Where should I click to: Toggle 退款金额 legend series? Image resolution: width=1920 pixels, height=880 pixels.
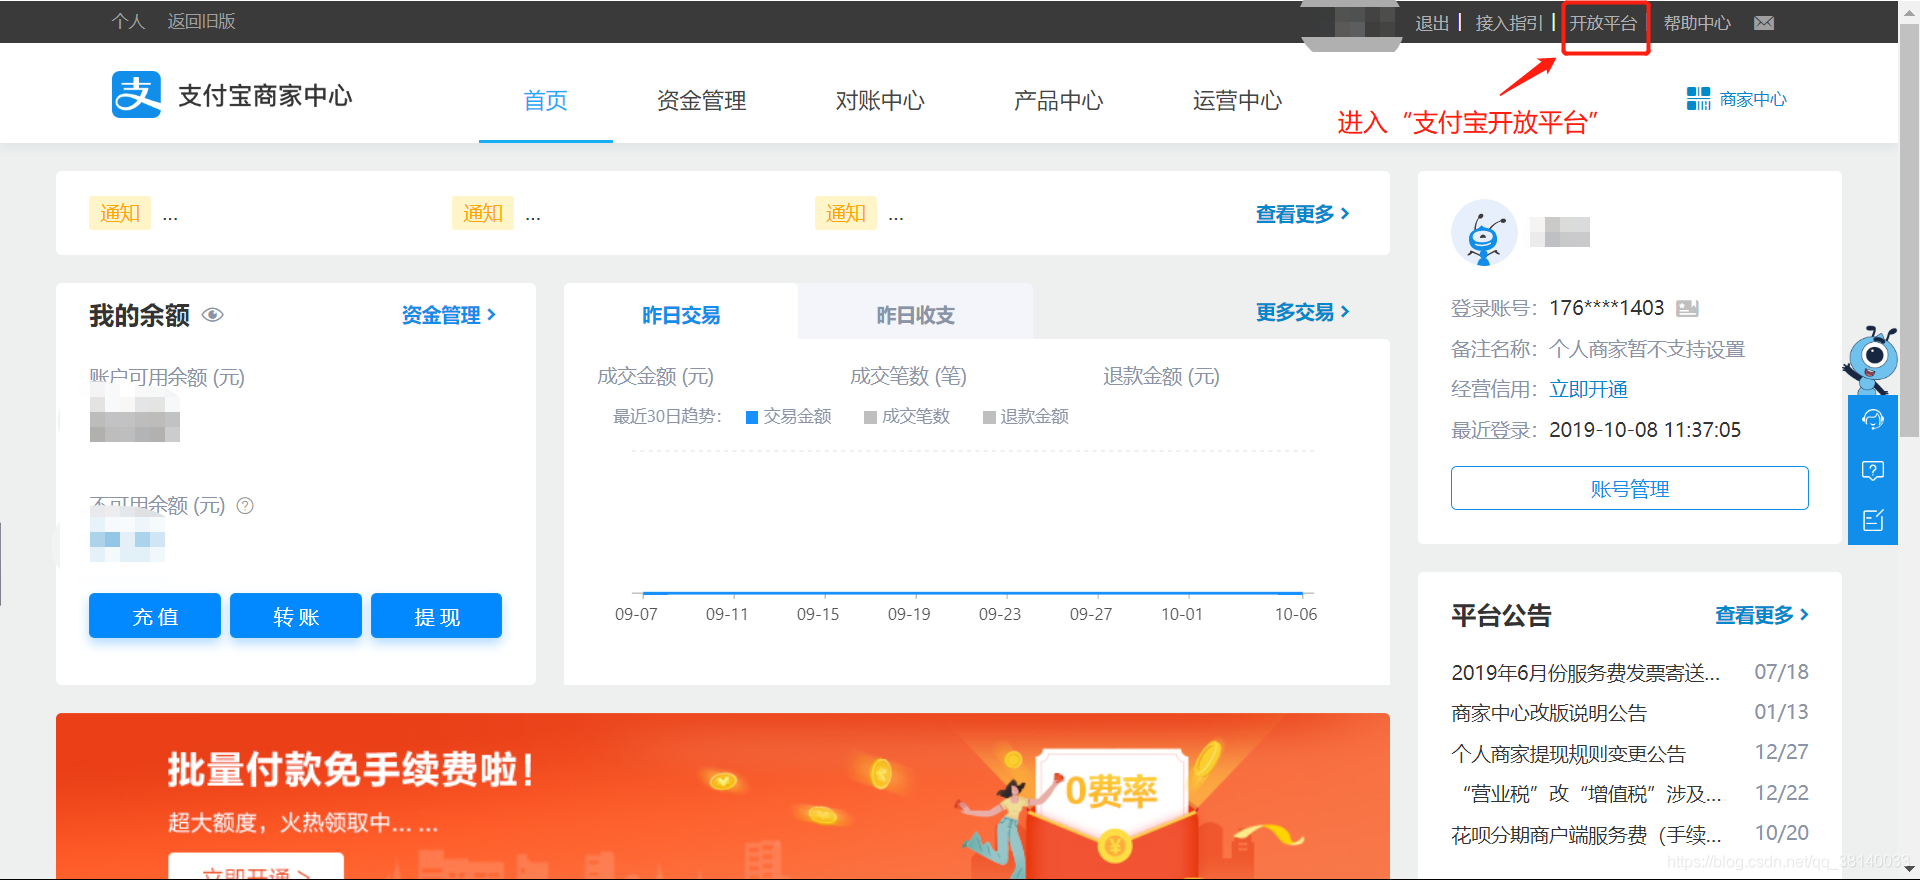tap(1026, 416)
